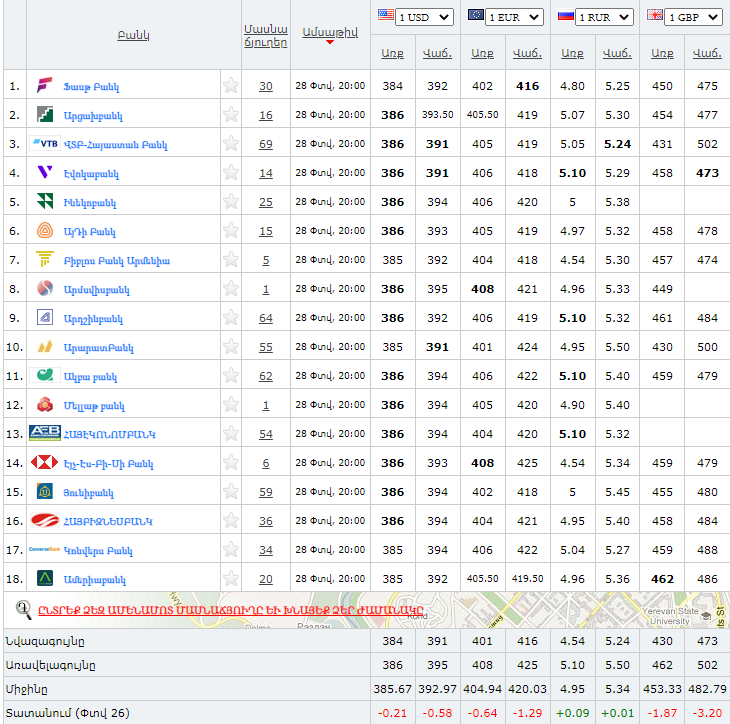The image size is (730, 724).
Task: Click the Acba bank green logo
Action: coord(45,375)
